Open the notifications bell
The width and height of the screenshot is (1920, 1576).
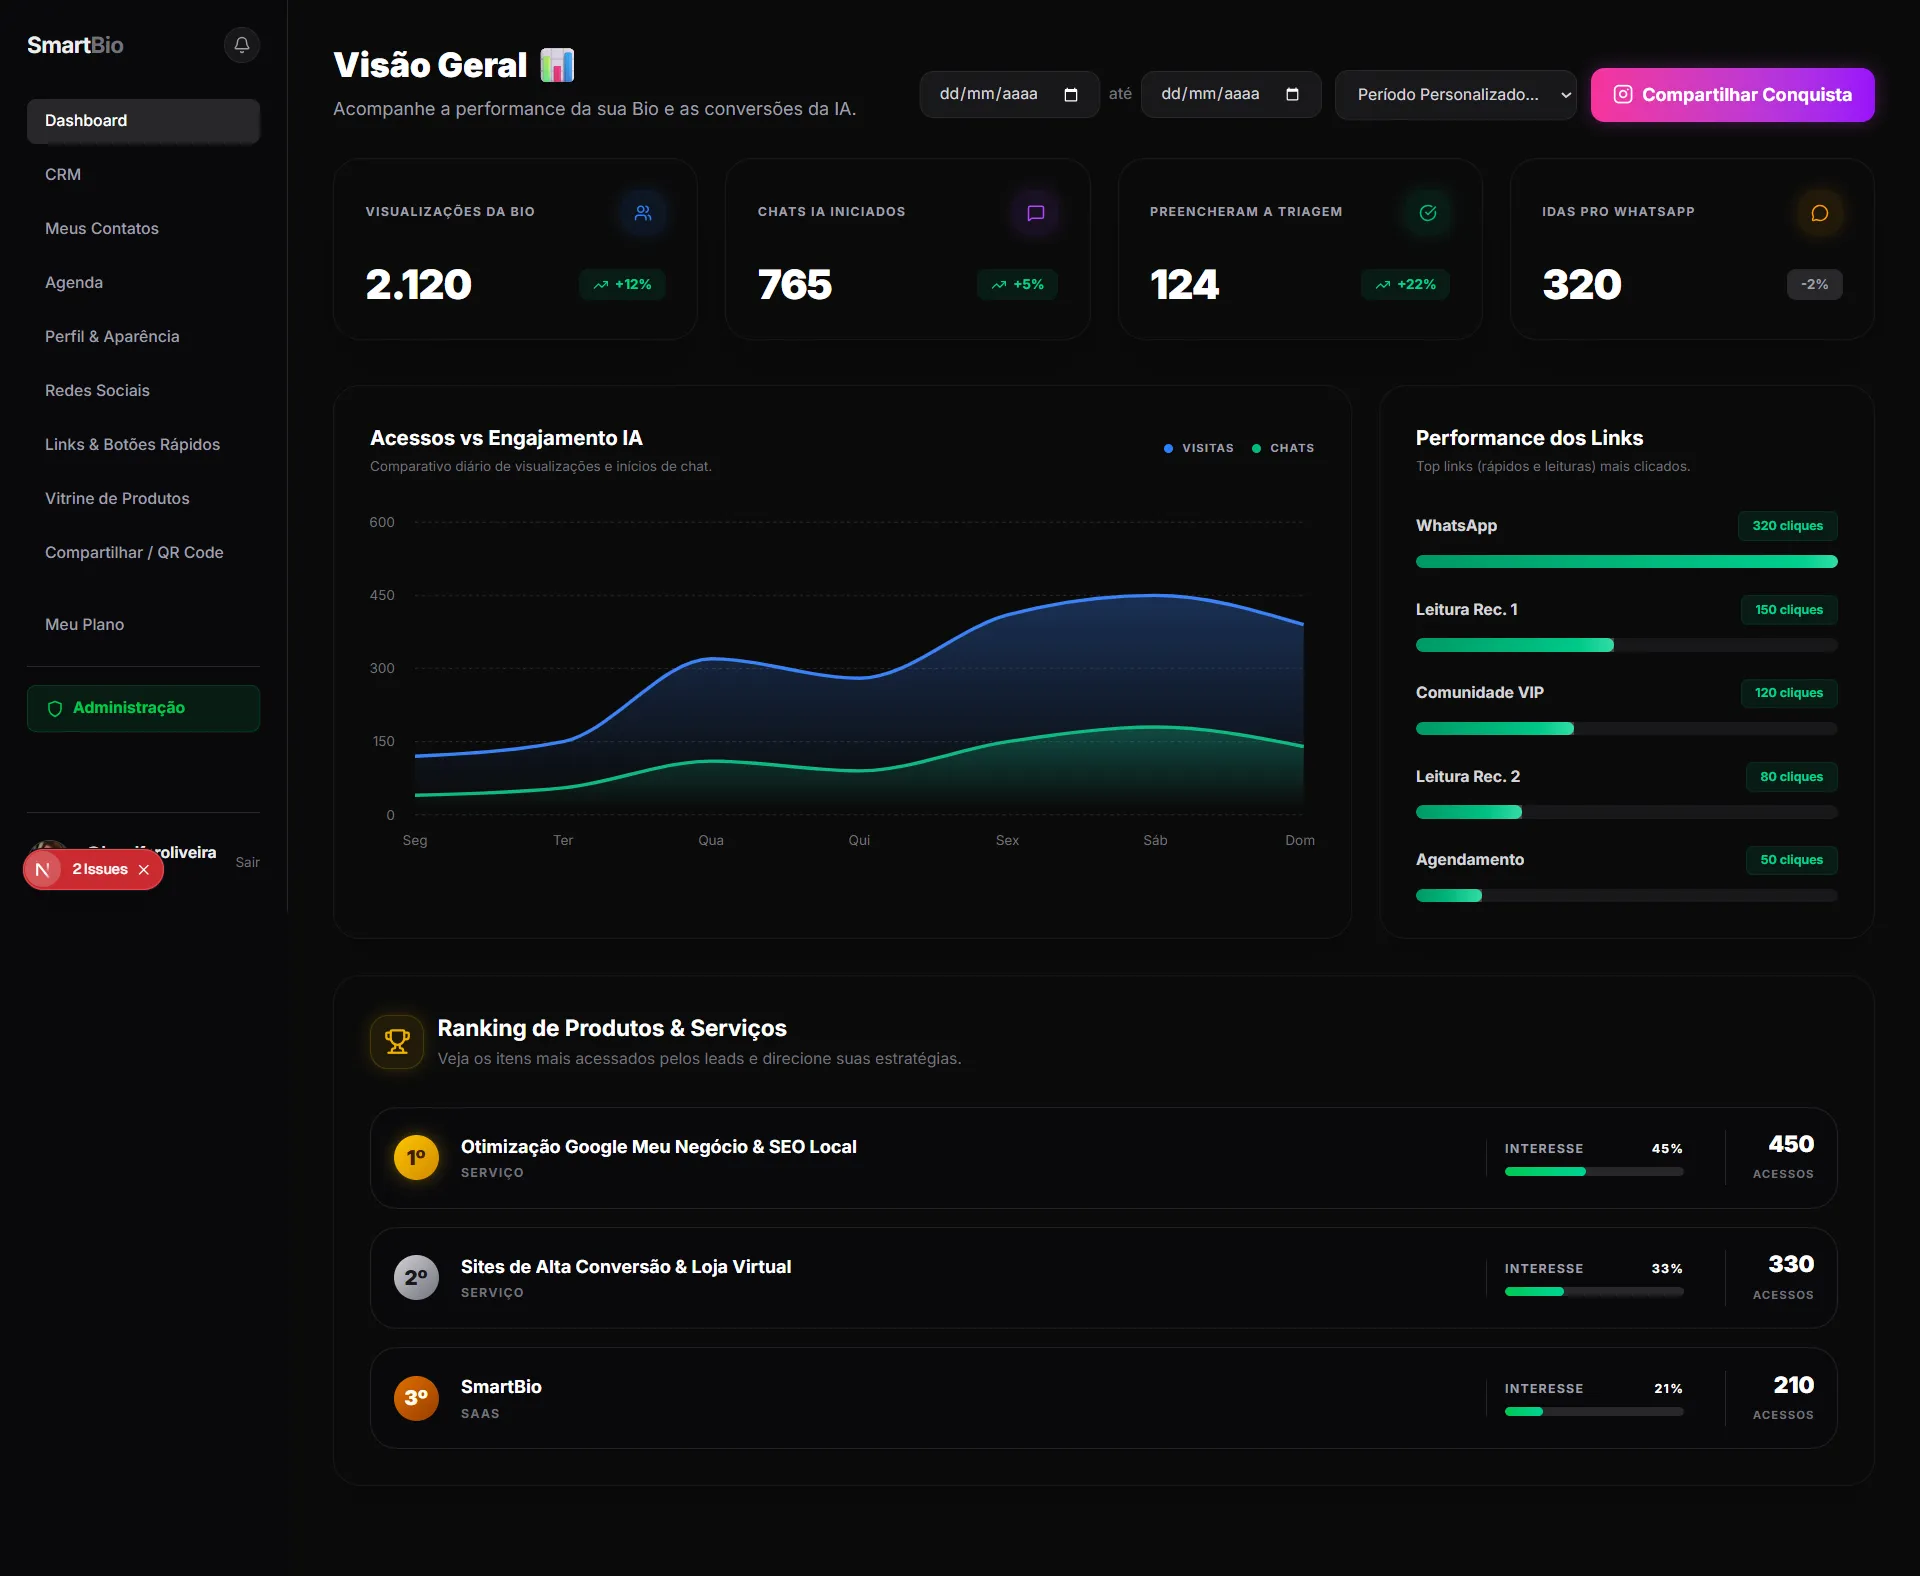pos(242,45)
